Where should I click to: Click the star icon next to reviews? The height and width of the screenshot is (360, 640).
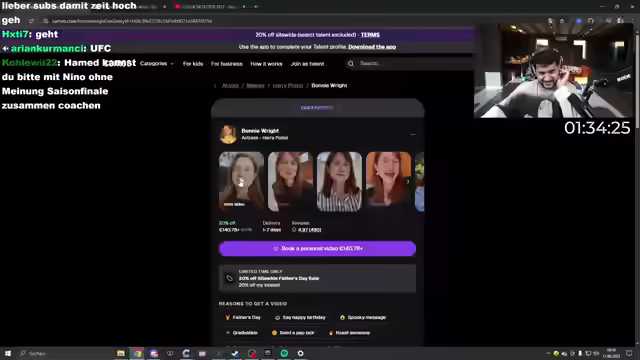294,230
